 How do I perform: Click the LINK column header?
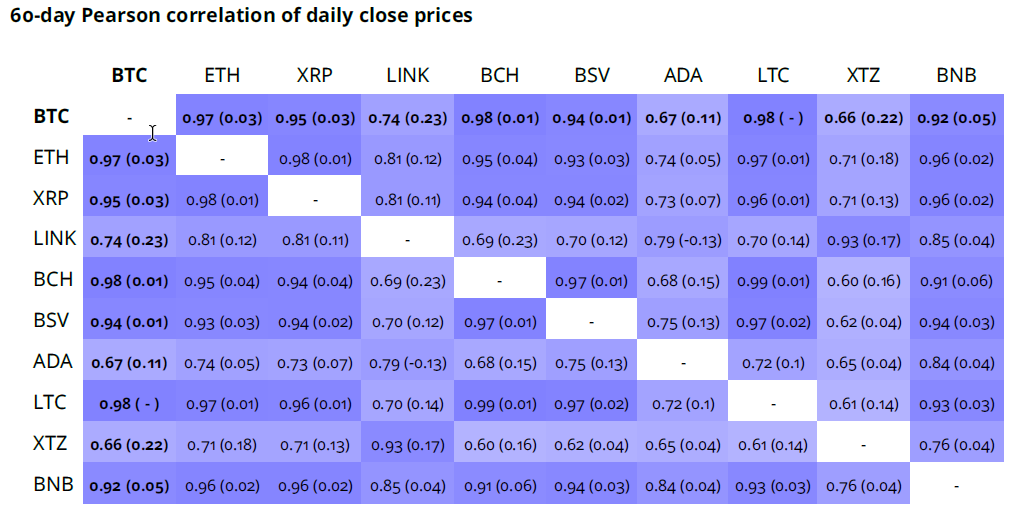click(407, 75)
